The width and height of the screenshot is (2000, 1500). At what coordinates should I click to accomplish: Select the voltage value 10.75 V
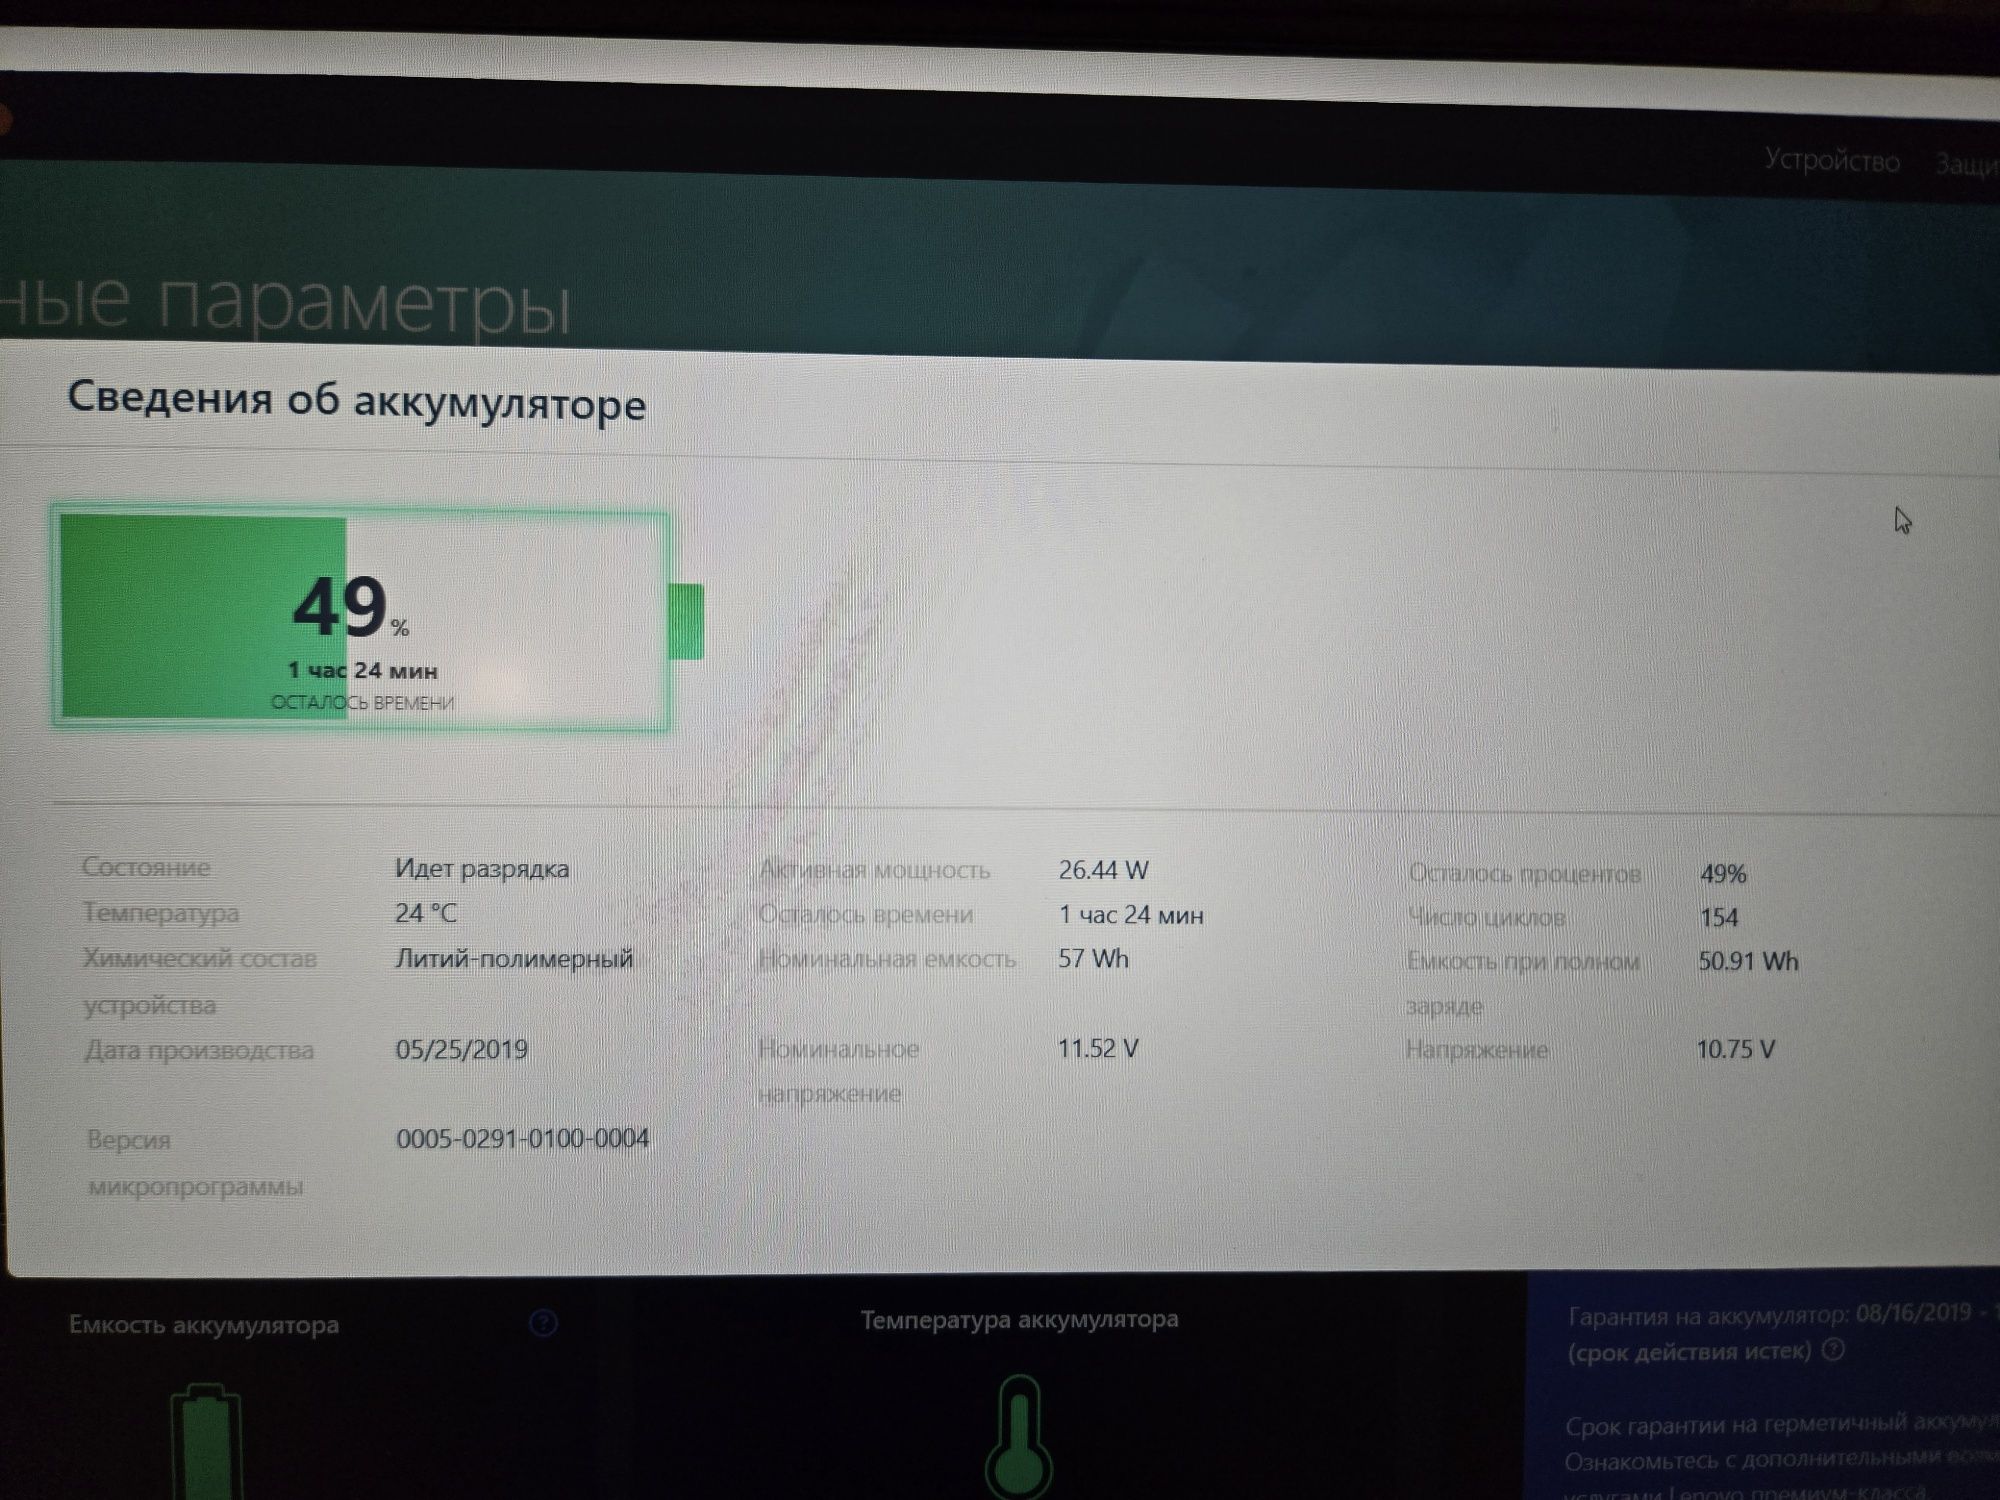1736,1049
